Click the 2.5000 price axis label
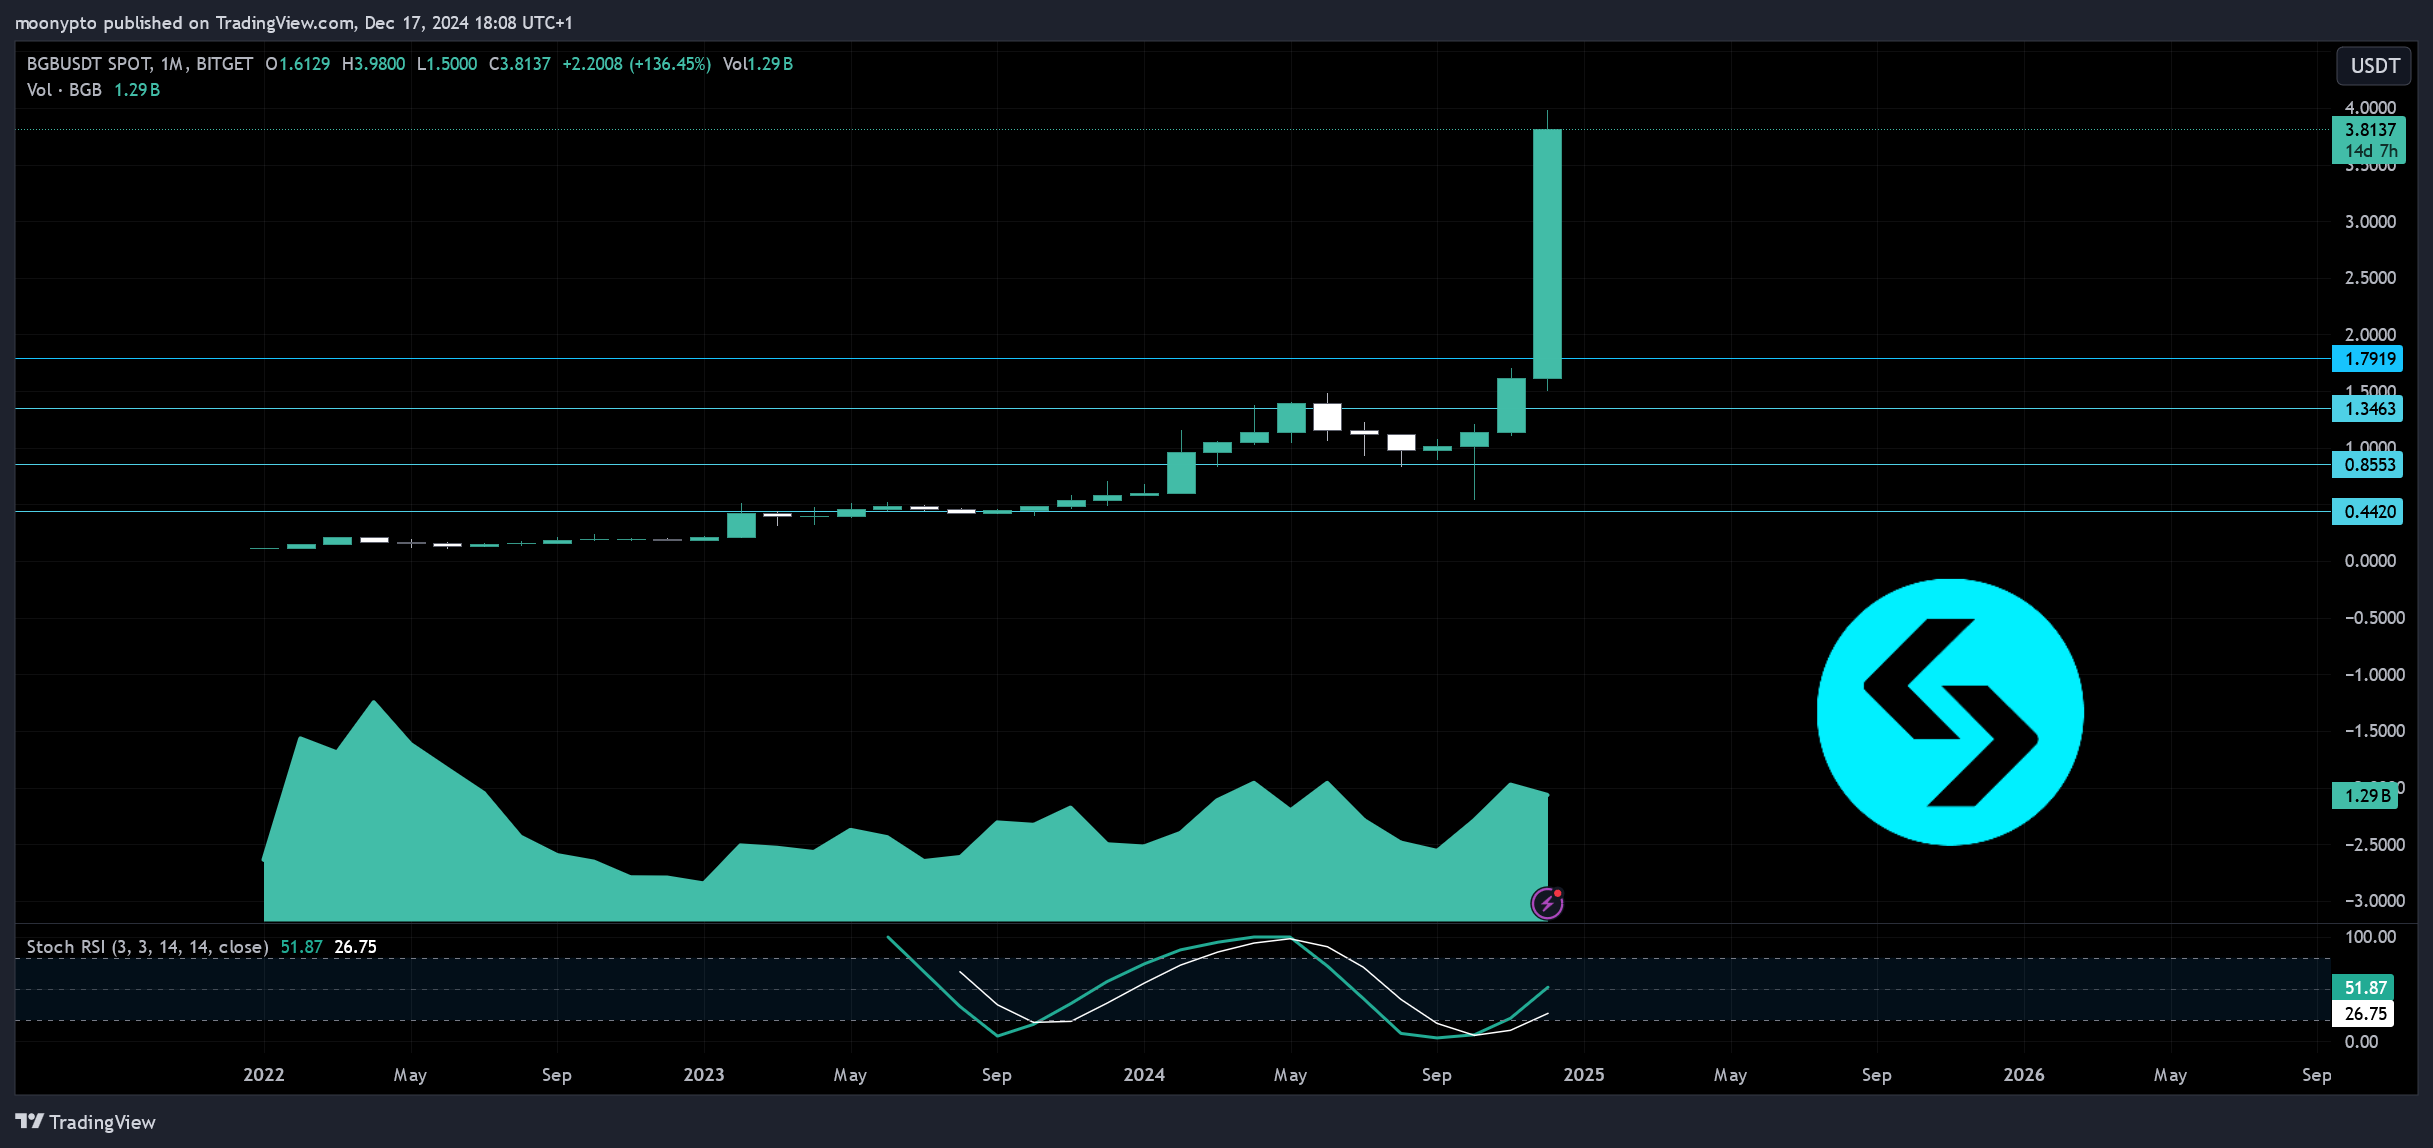 [x=2370, y=278]
